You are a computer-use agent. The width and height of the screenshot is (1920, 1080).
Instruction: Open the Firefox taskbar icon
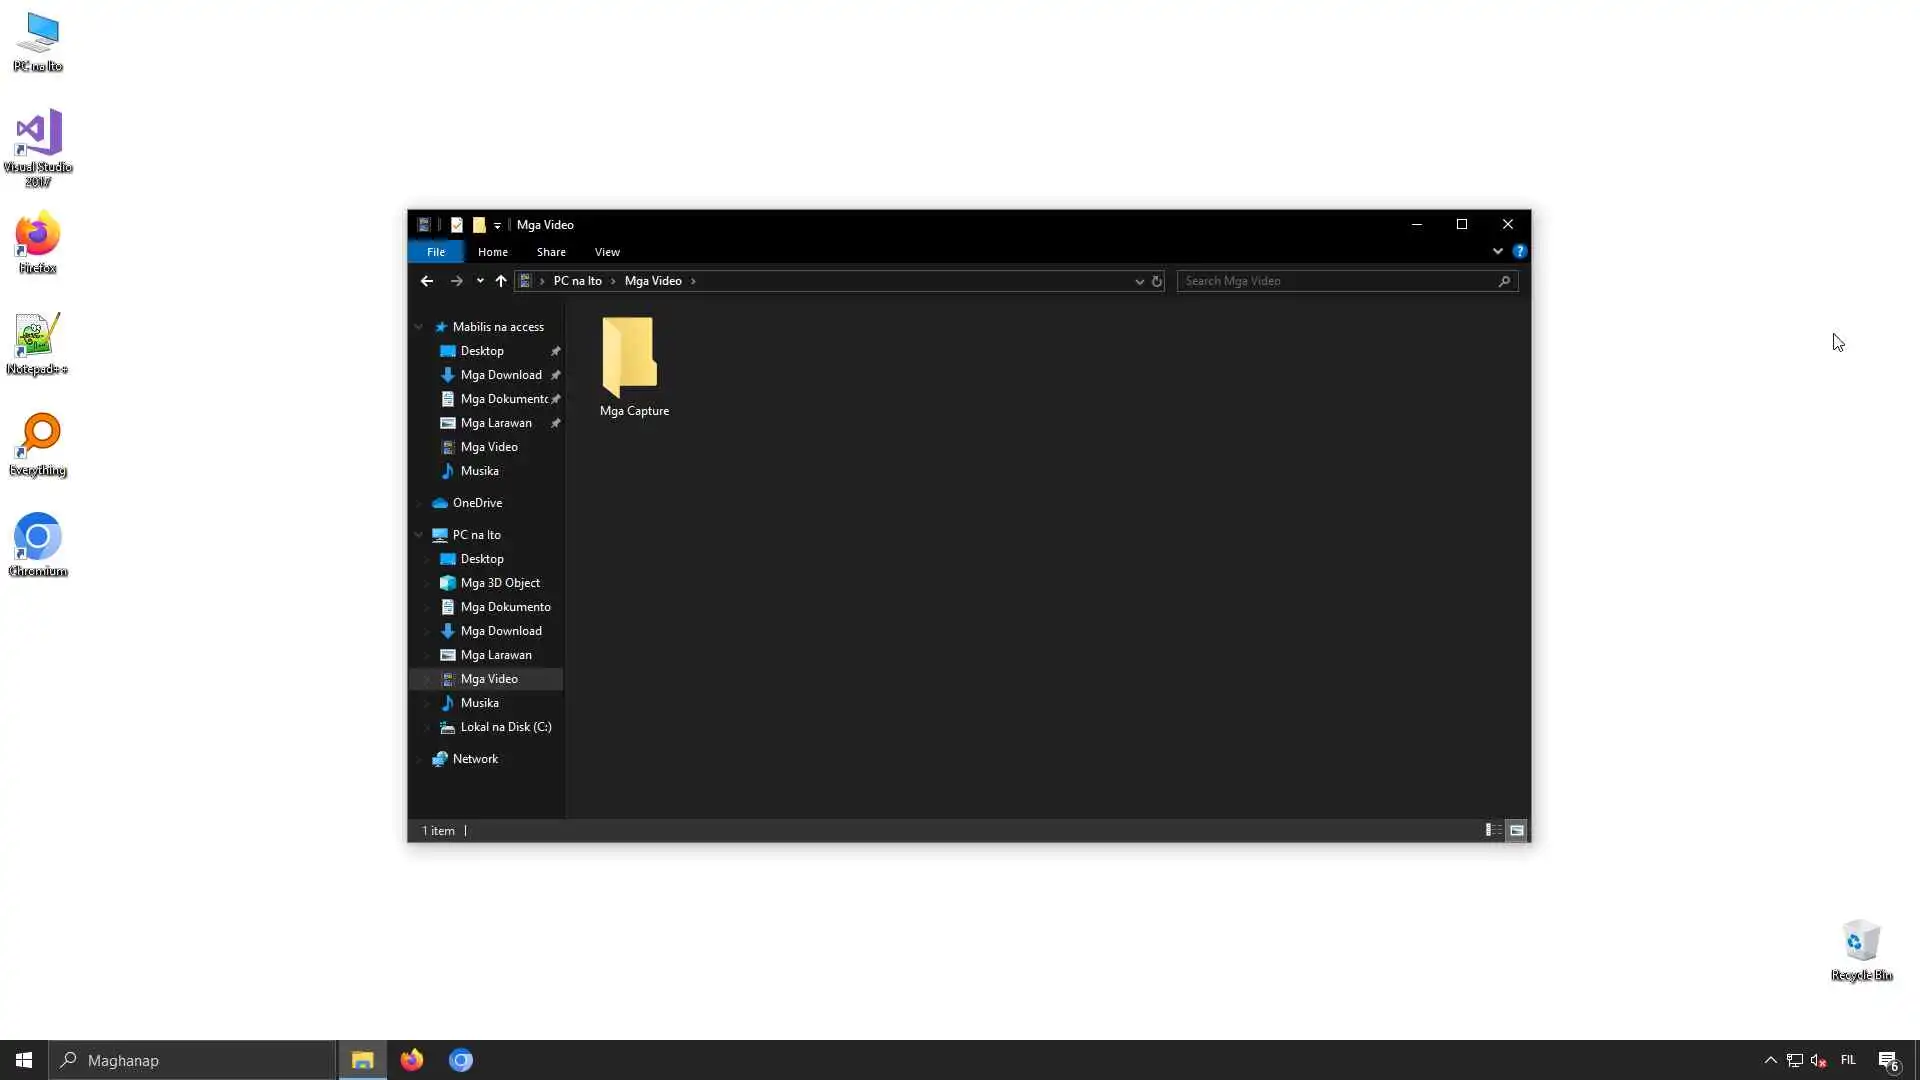point(412,1060)
